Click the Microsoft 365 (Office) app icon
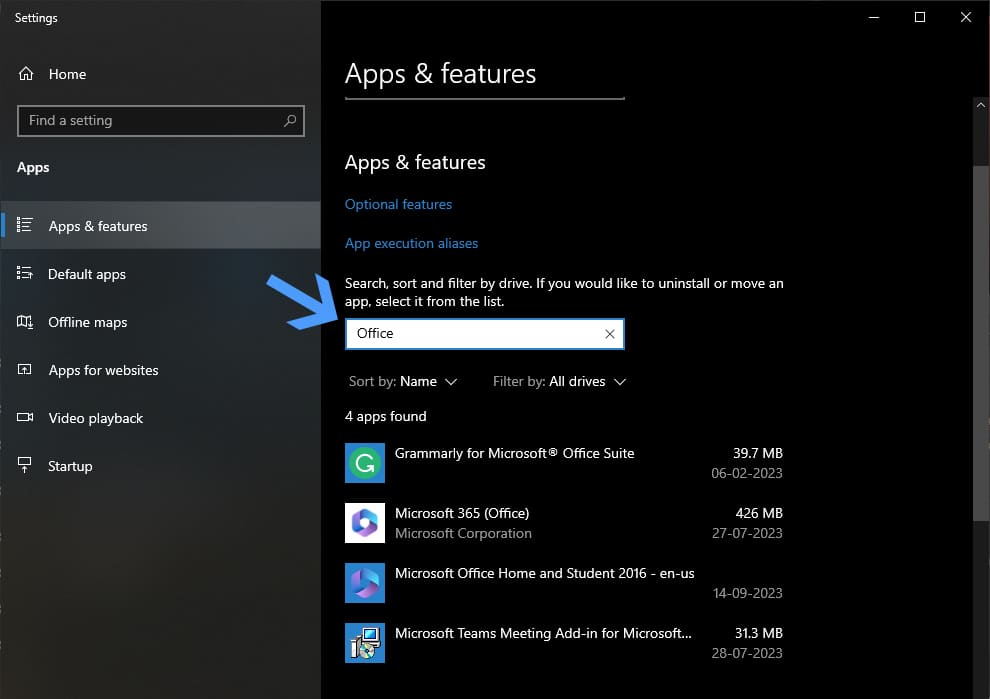This screenshot has width=990, height=699. (365, 523)
